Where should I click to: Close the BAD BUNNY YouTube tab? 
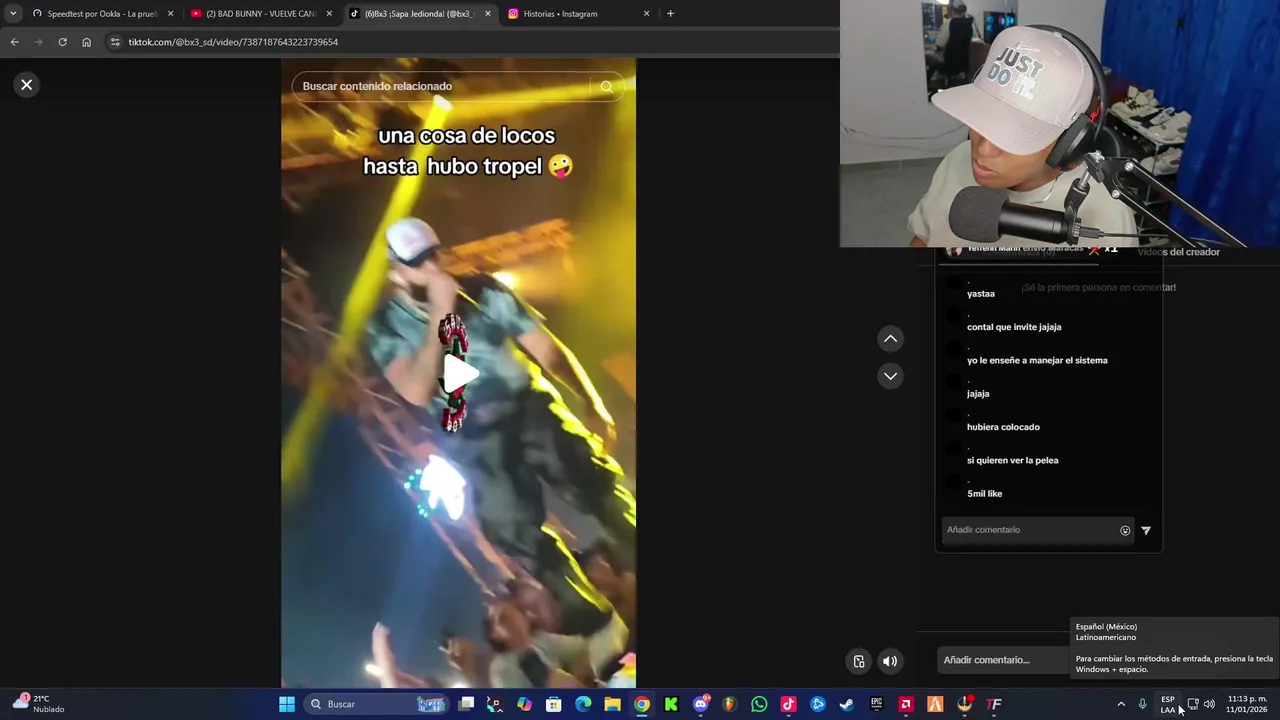coord(329,14)
